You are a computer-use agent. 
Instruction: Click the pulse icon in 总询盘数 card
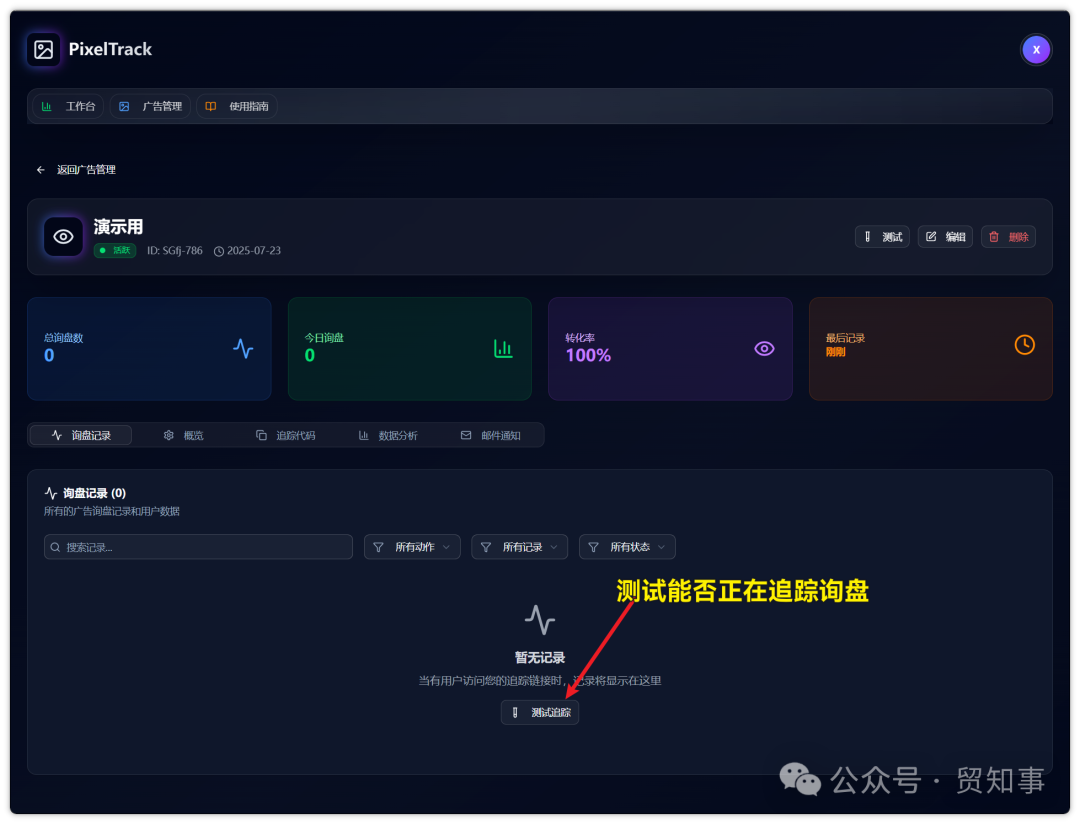tap(243, 348)
